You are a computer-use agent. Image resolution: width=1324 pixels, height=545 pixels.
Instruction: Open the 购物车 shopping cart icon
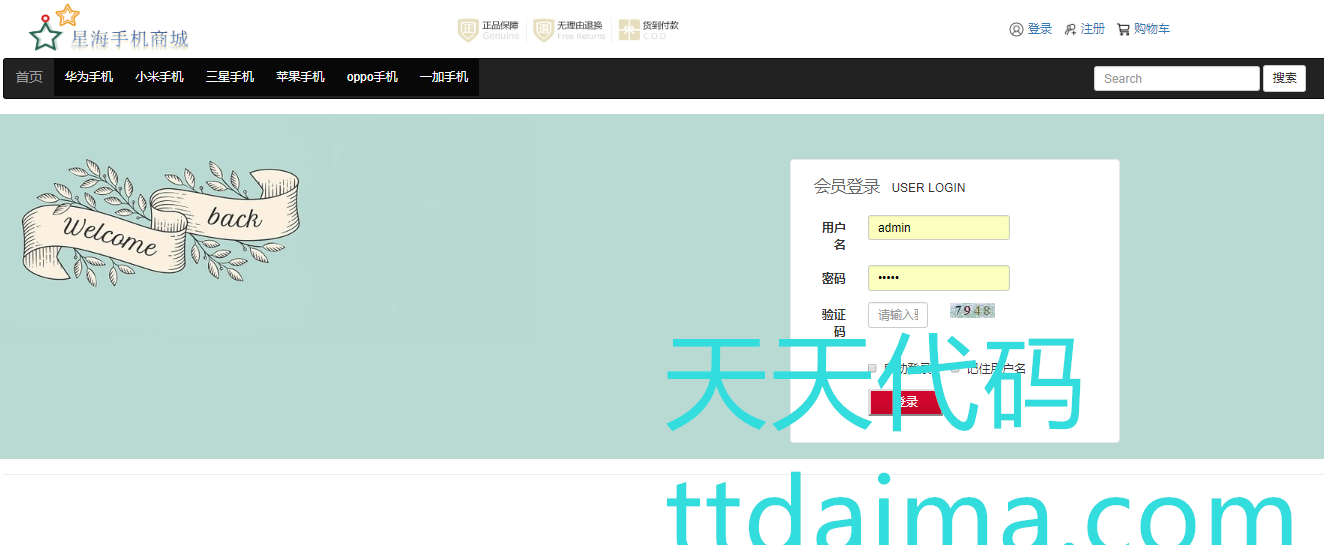point(1123,30)
